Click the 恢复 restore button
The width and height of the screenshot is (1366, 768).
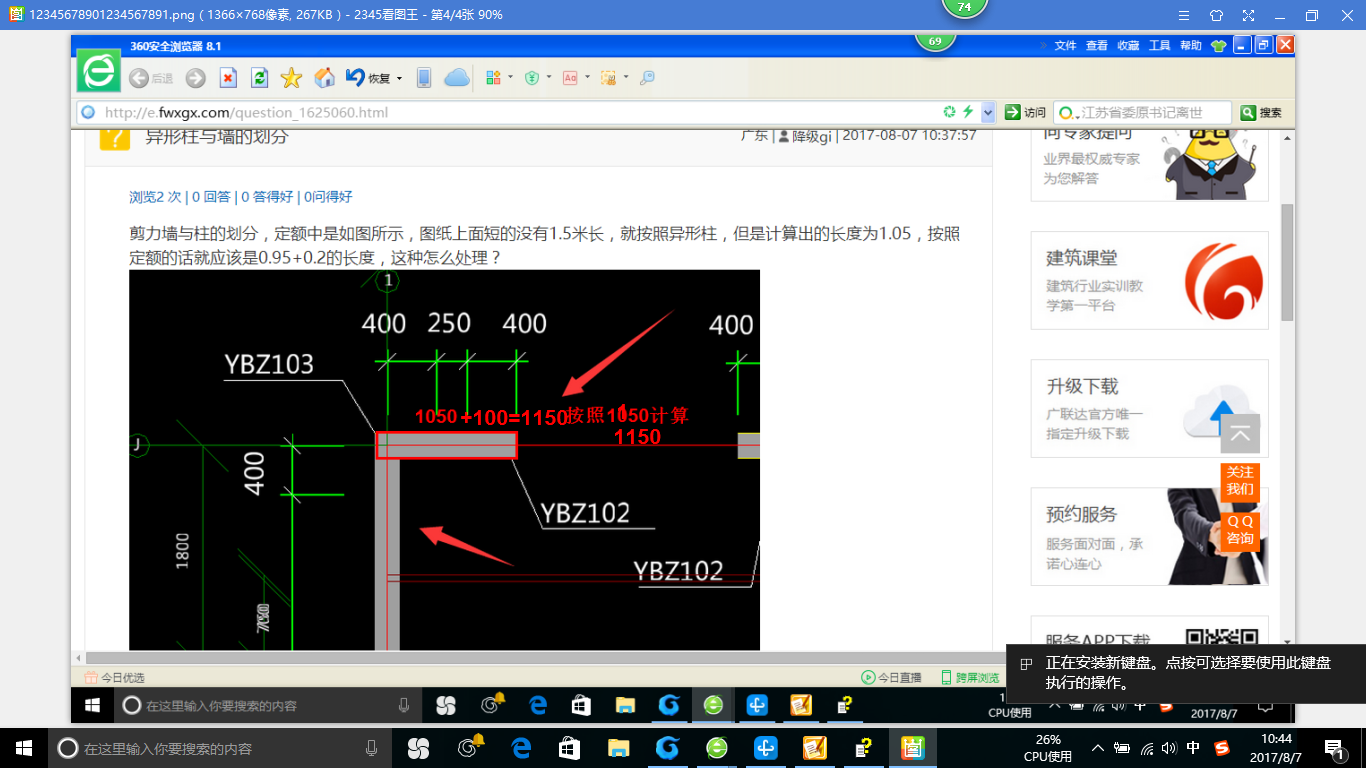point(367,78)
